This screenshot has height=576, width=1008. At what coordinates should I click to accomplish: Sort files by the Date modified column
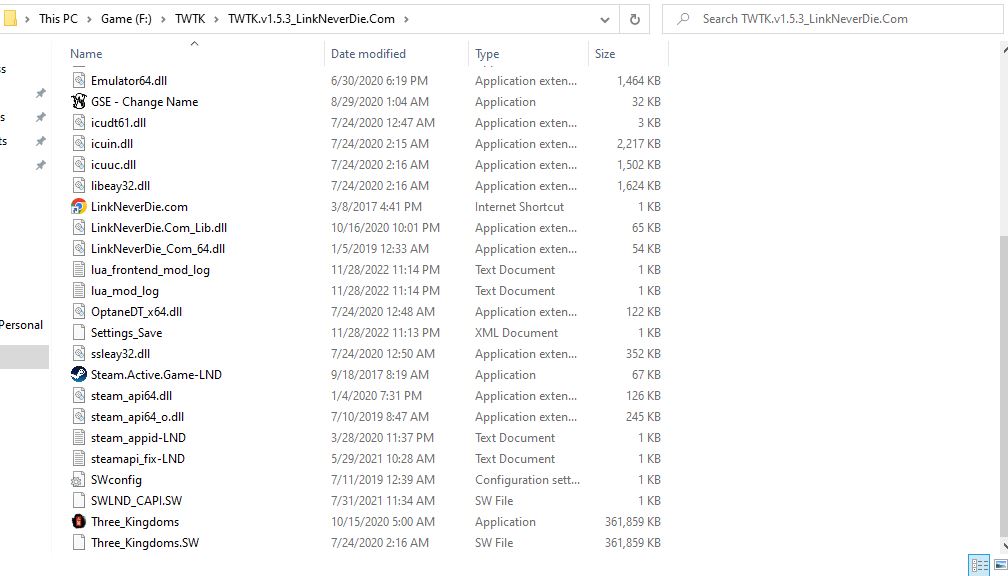(368, 54)
